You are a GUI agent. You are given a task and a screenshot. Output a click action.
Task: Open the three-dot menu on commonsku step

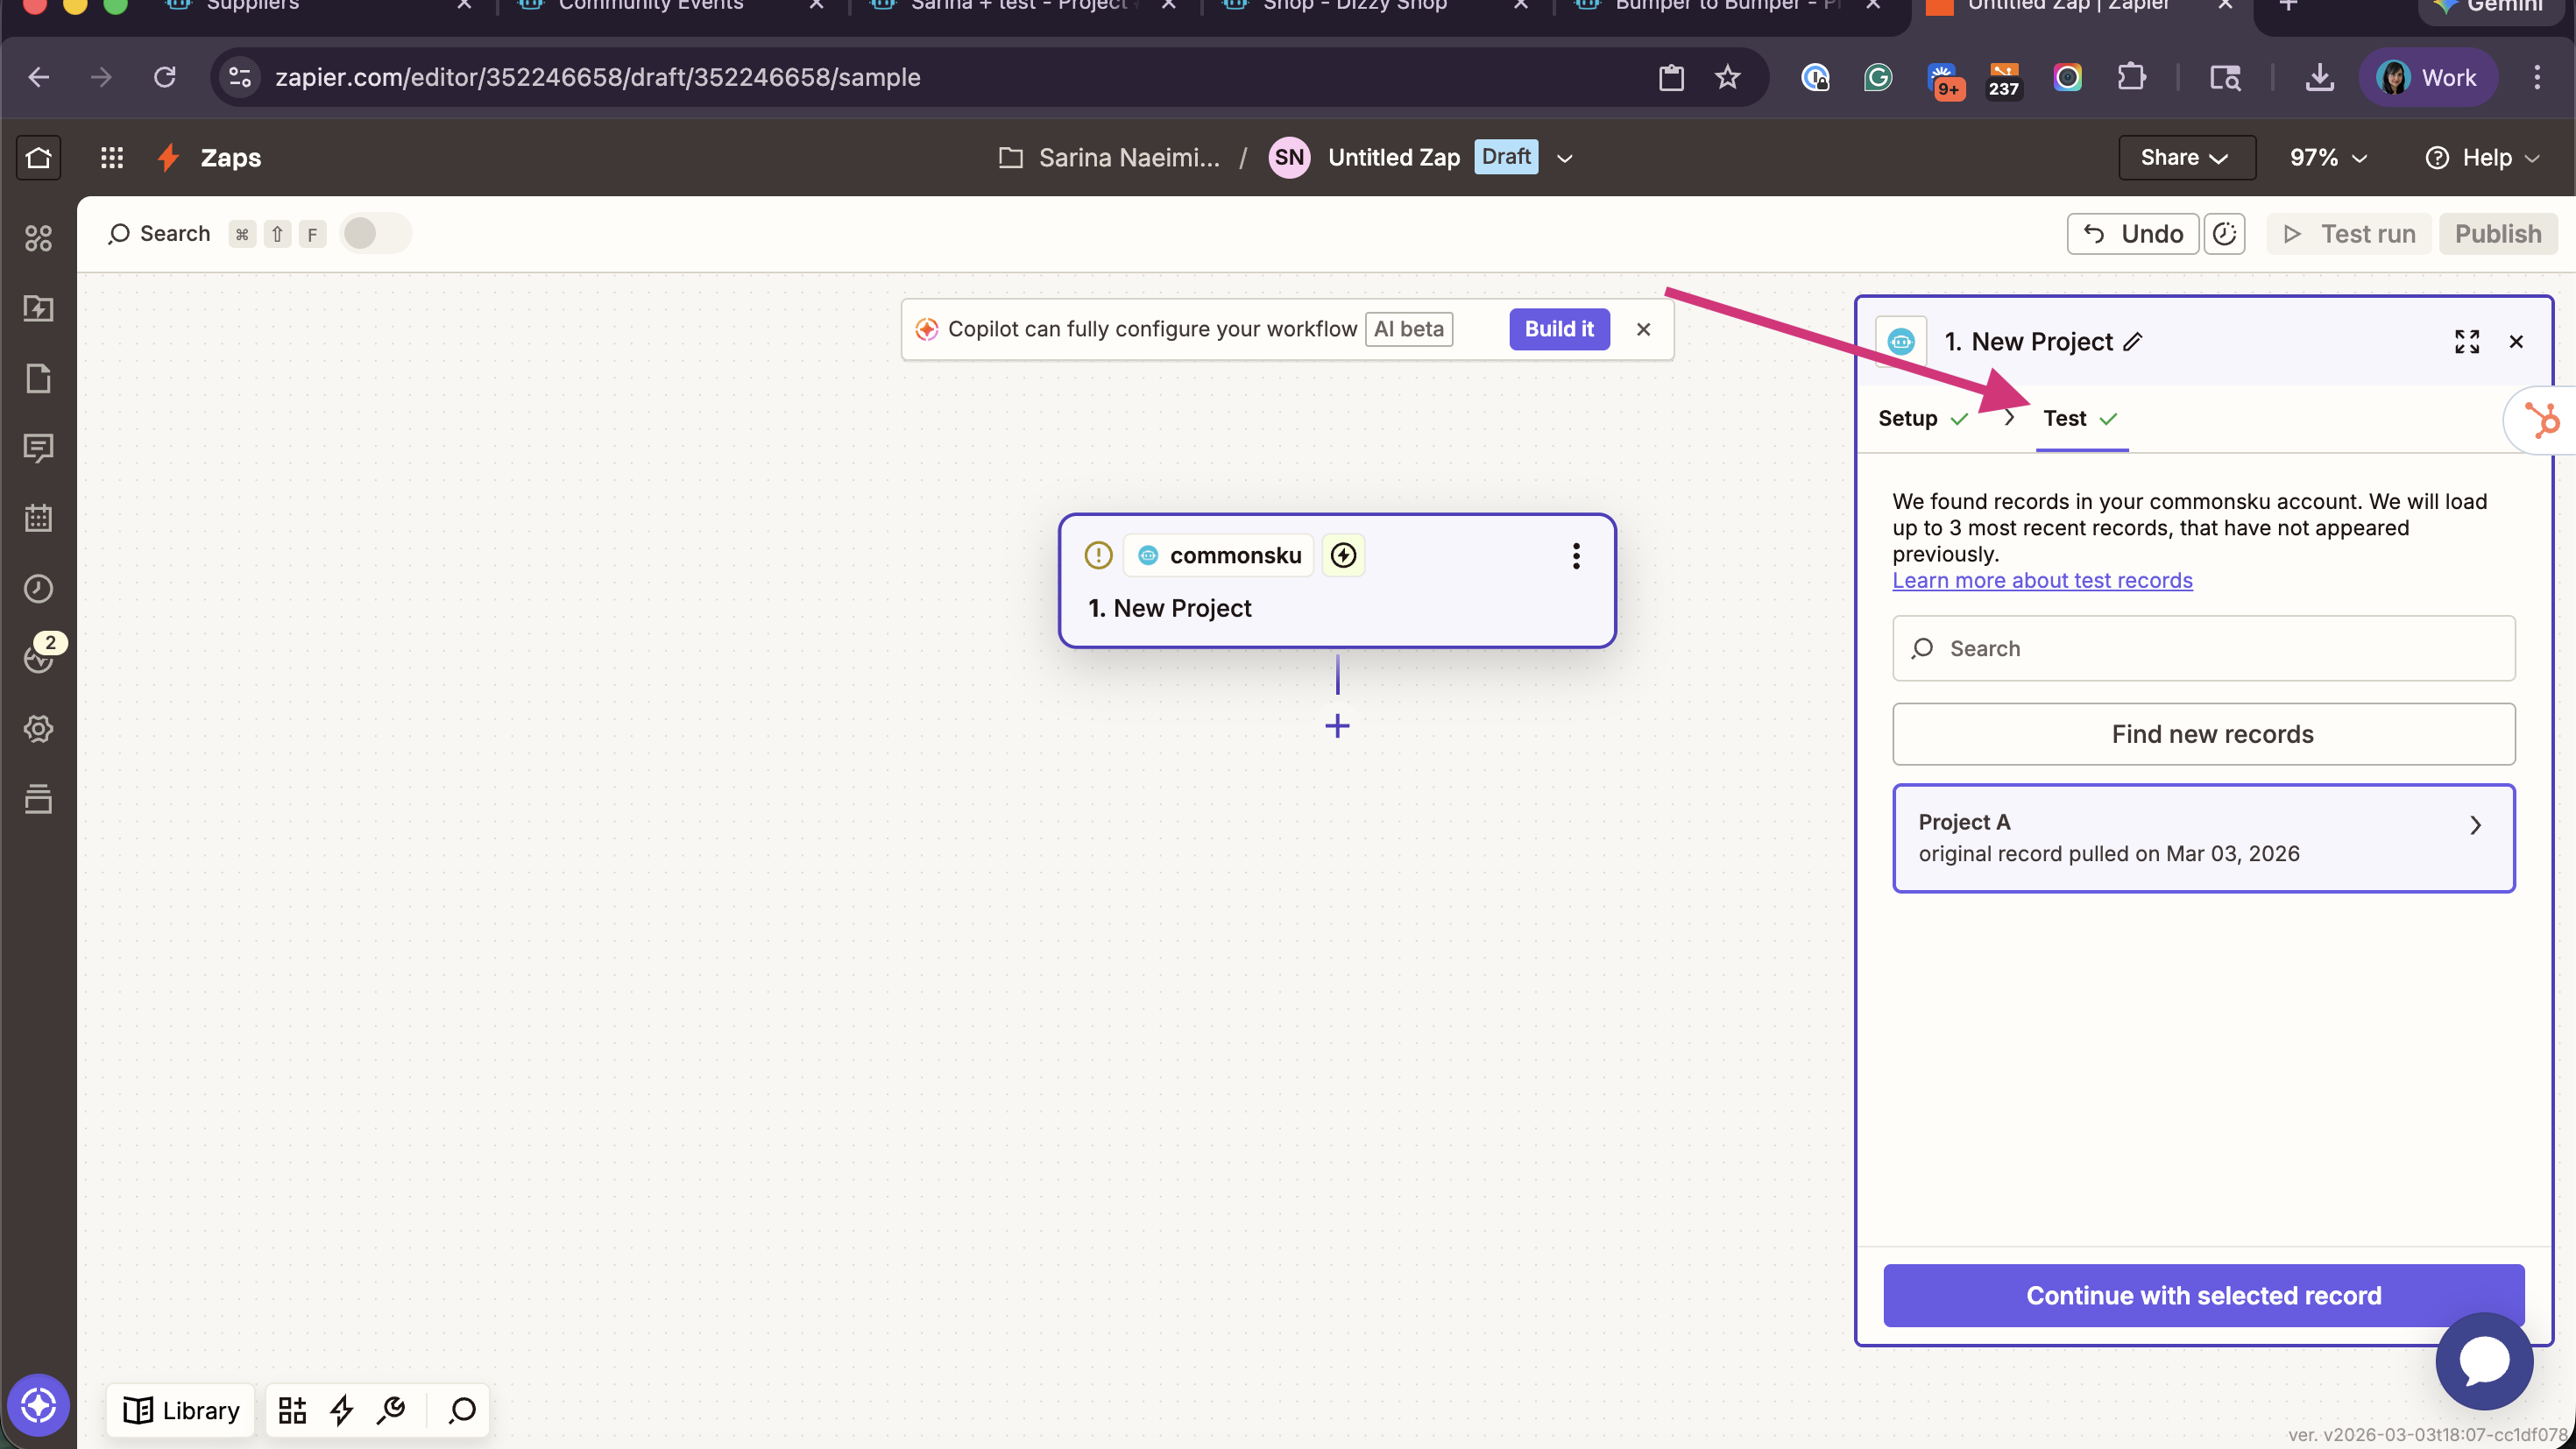point(1576,556)
